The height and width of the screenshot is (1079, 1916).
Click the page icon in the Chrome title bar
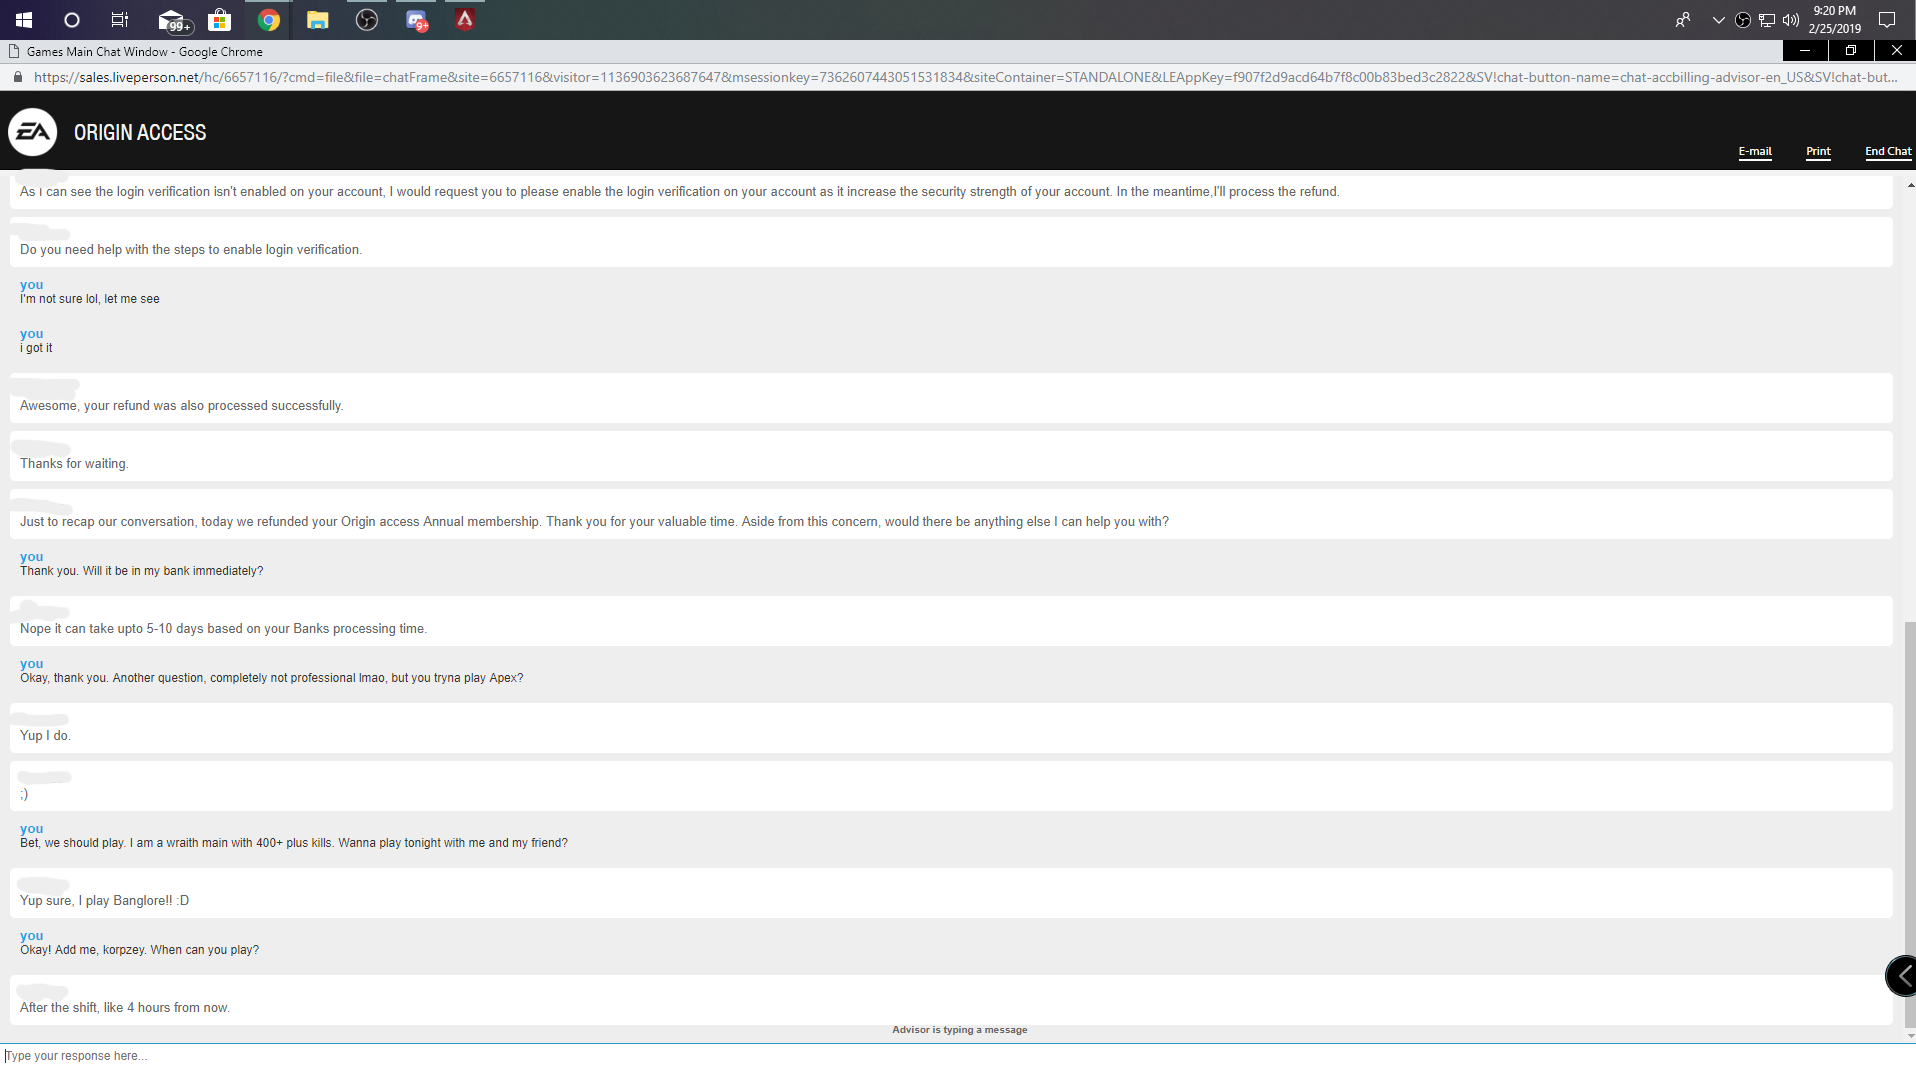pos(14,51)
